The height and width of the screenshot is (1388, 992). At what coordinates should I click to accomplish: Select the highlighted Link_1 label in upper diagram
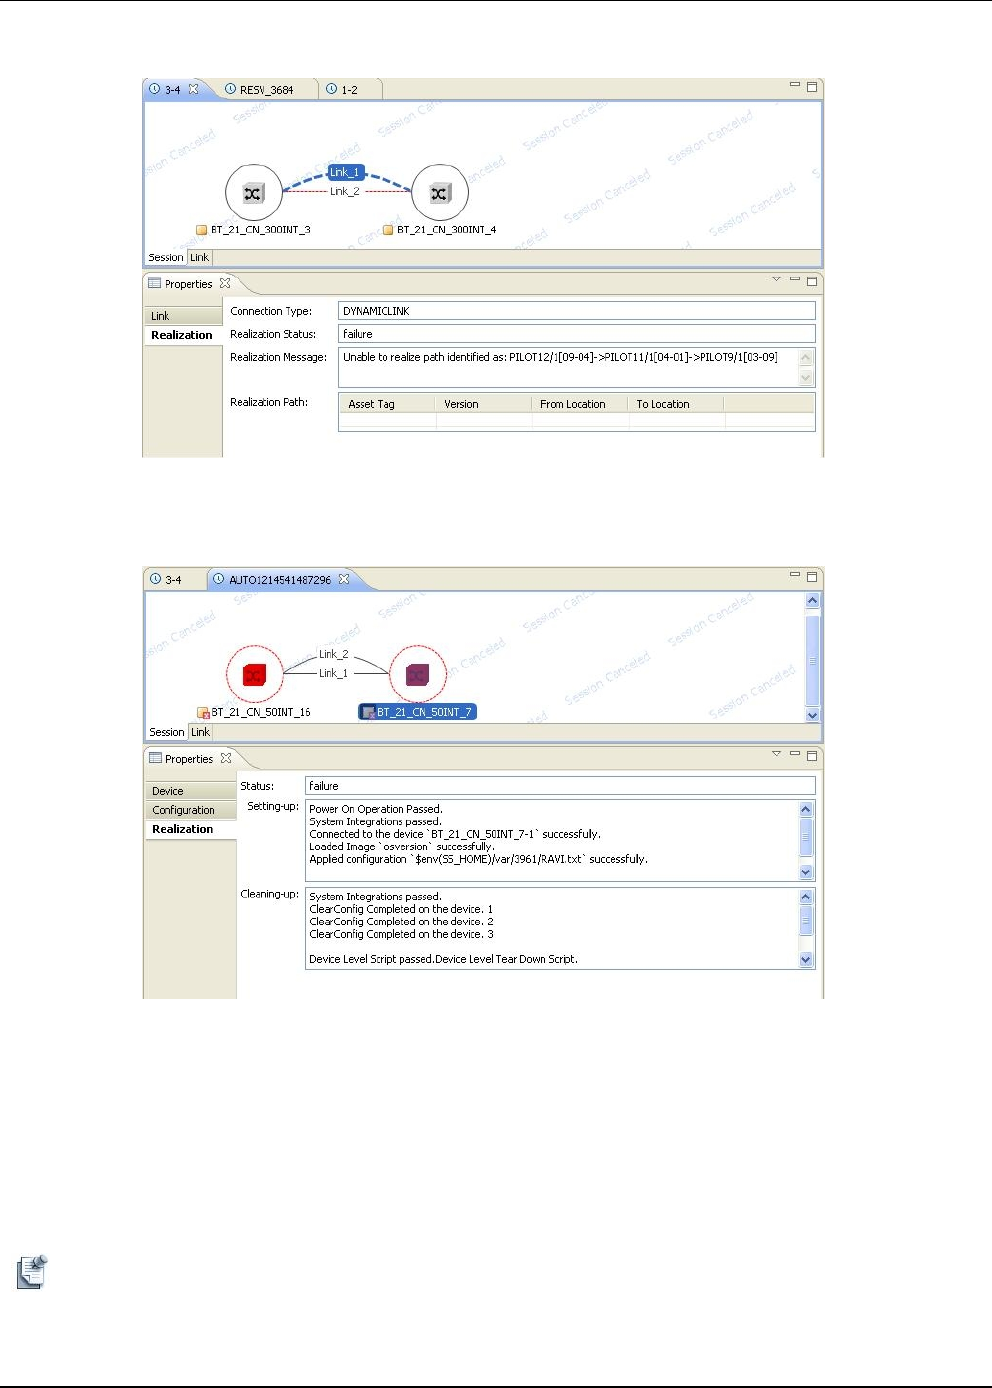tap(345, 172)
